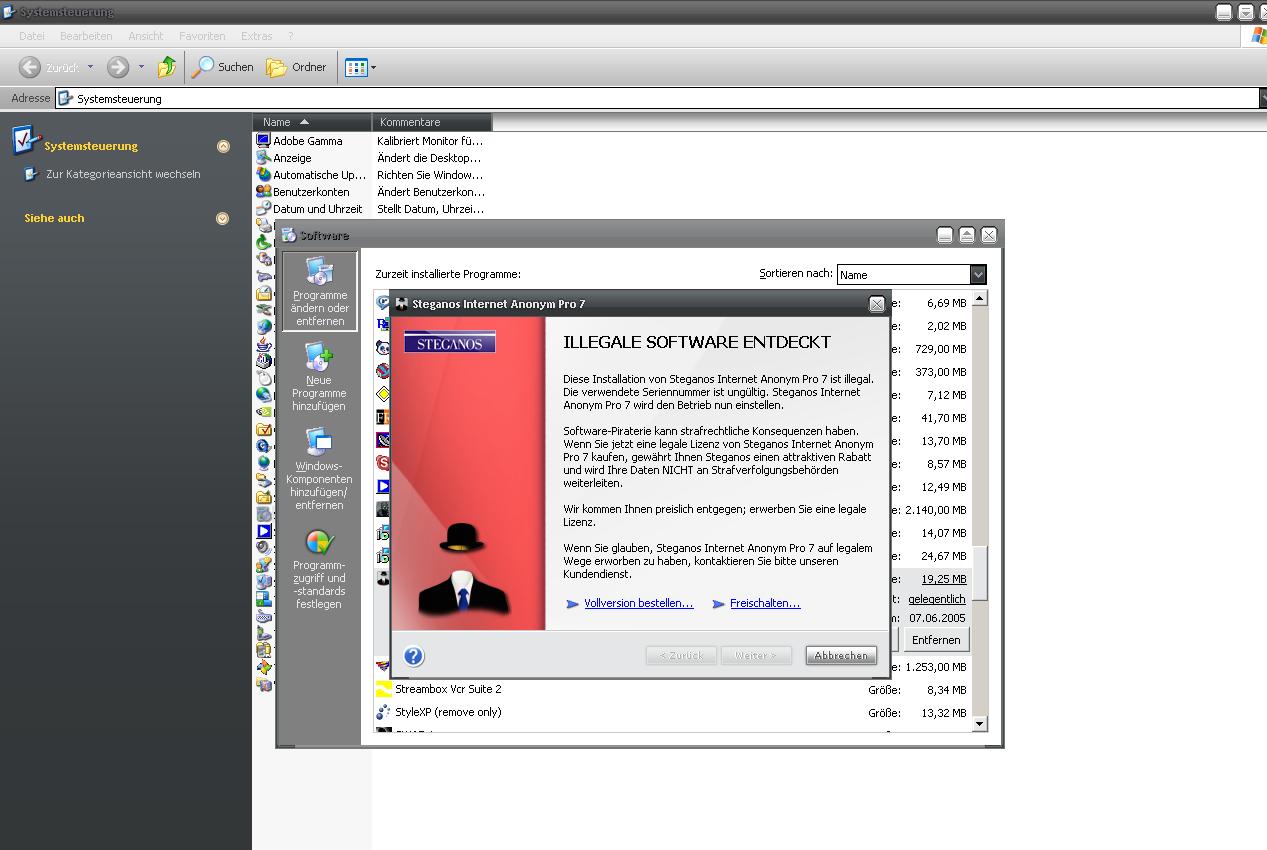The height and width of the screenshot is (850, 1267).
Task: Select Neue Programme hinzufügen
Action: point(319,378)
